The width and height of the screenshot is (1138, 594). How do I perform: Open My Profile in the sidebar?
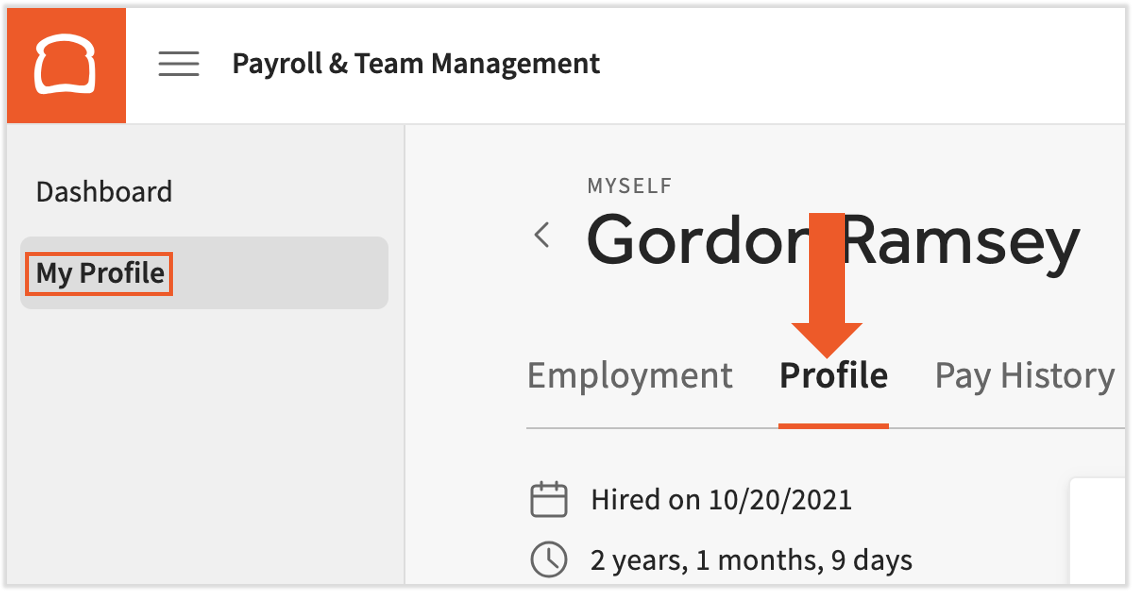[x=97, y=272]
